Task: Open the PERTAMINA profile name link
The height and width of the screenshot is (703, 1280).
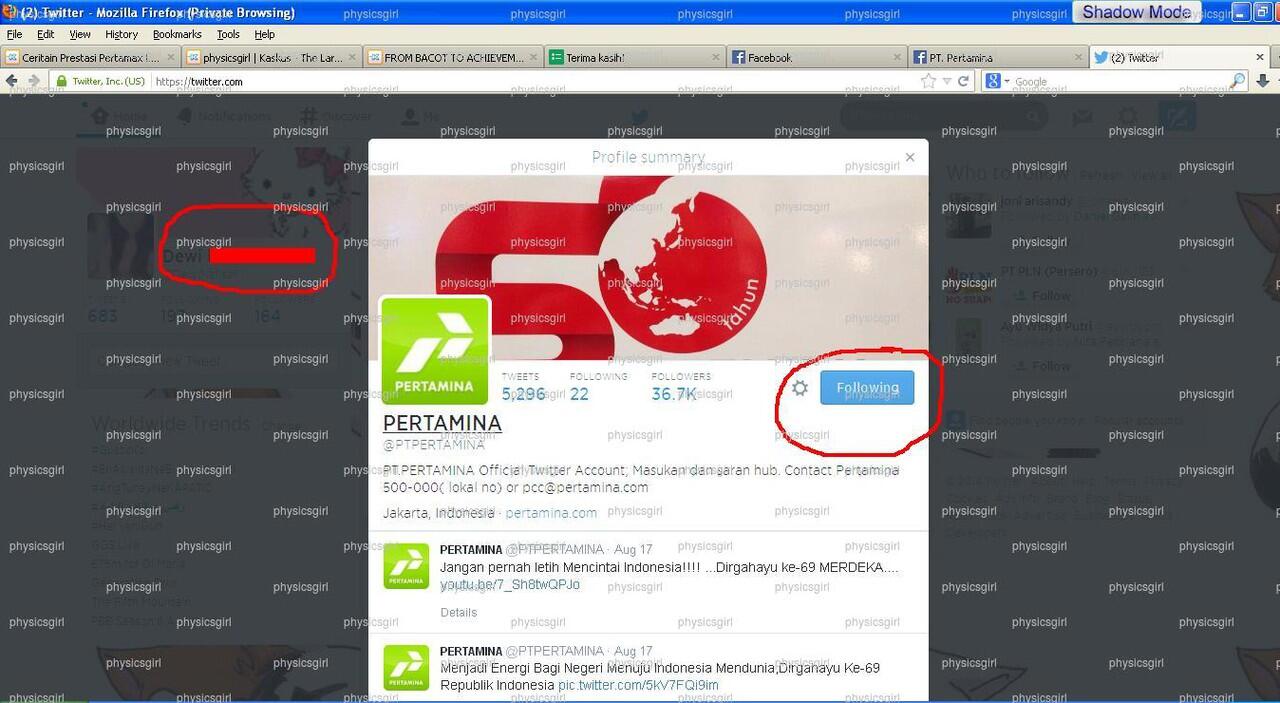Action: point(442,423)
